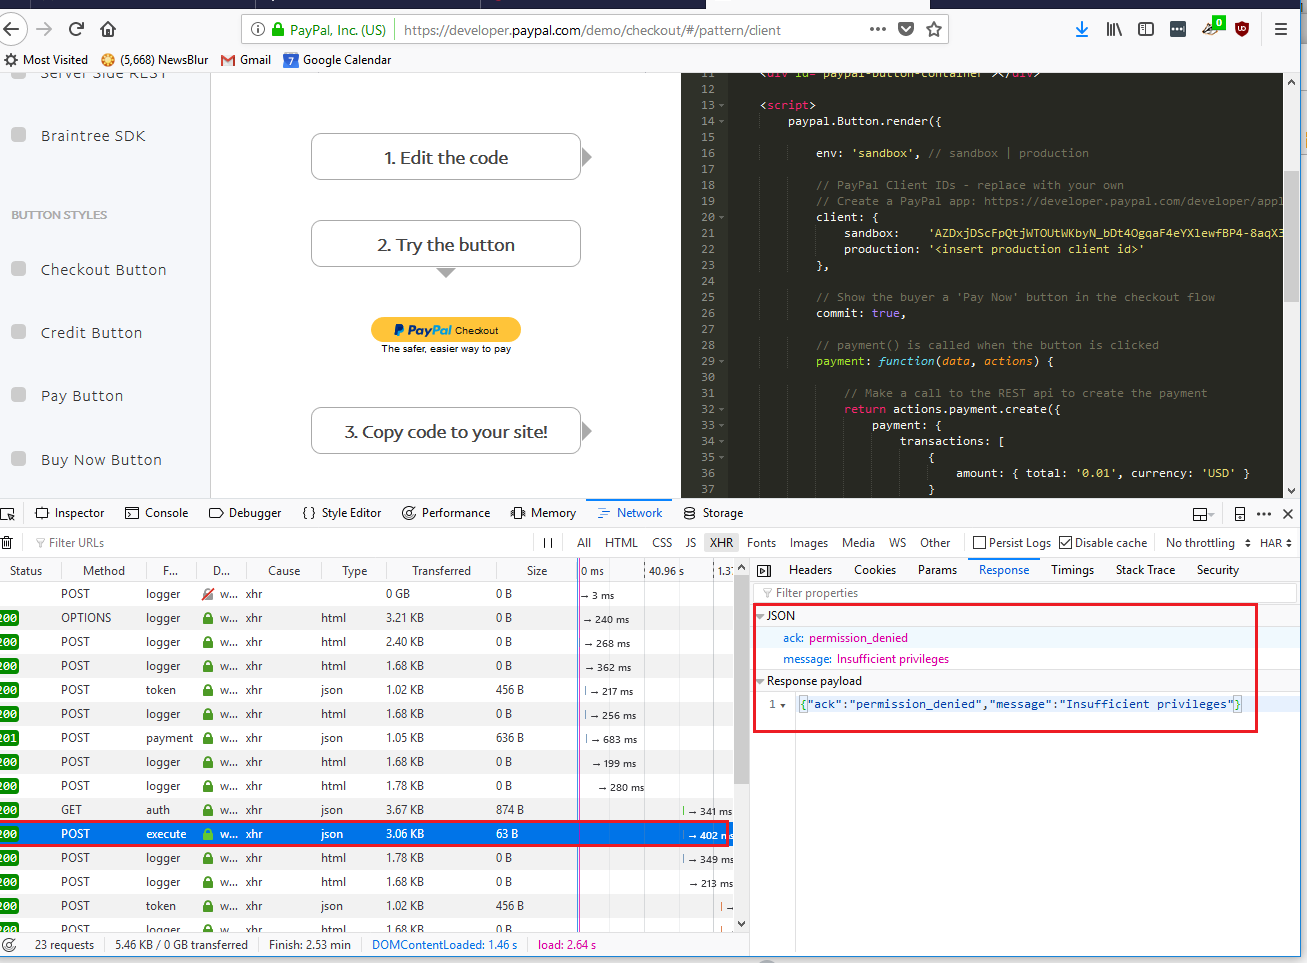Switch to the Inspector tab

[70, 513]
